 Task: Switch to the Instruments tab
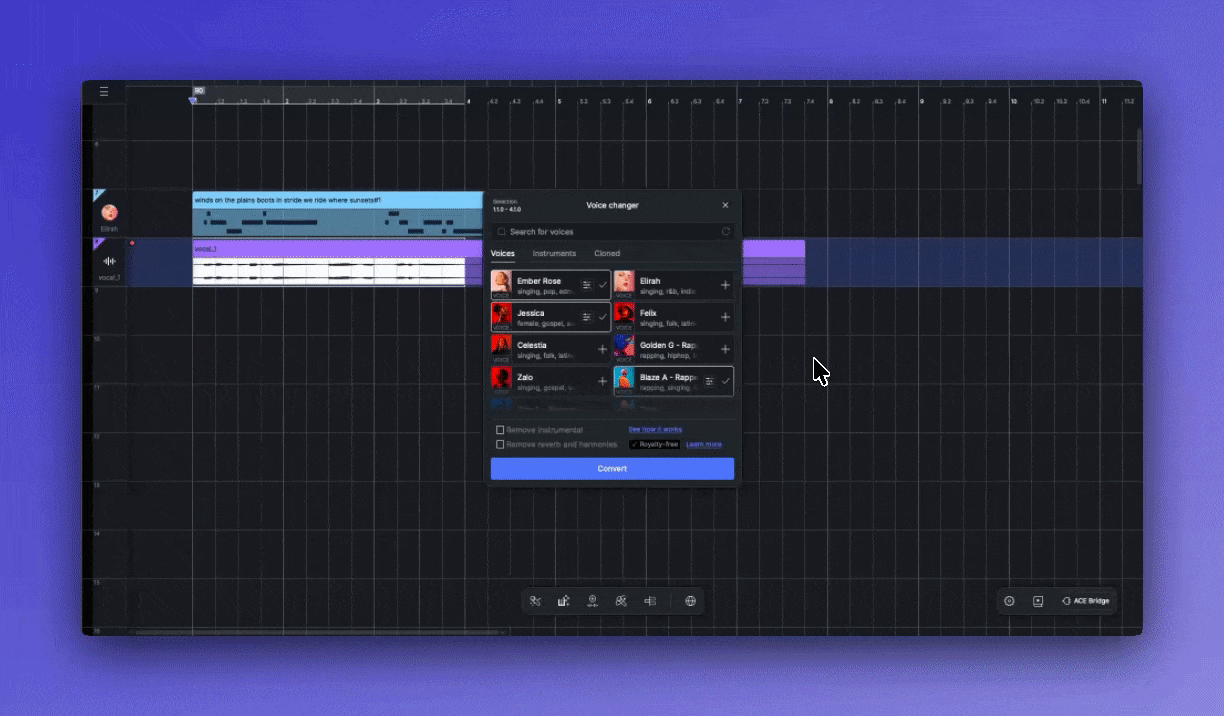pyautogui.click(x=554, y=254)
